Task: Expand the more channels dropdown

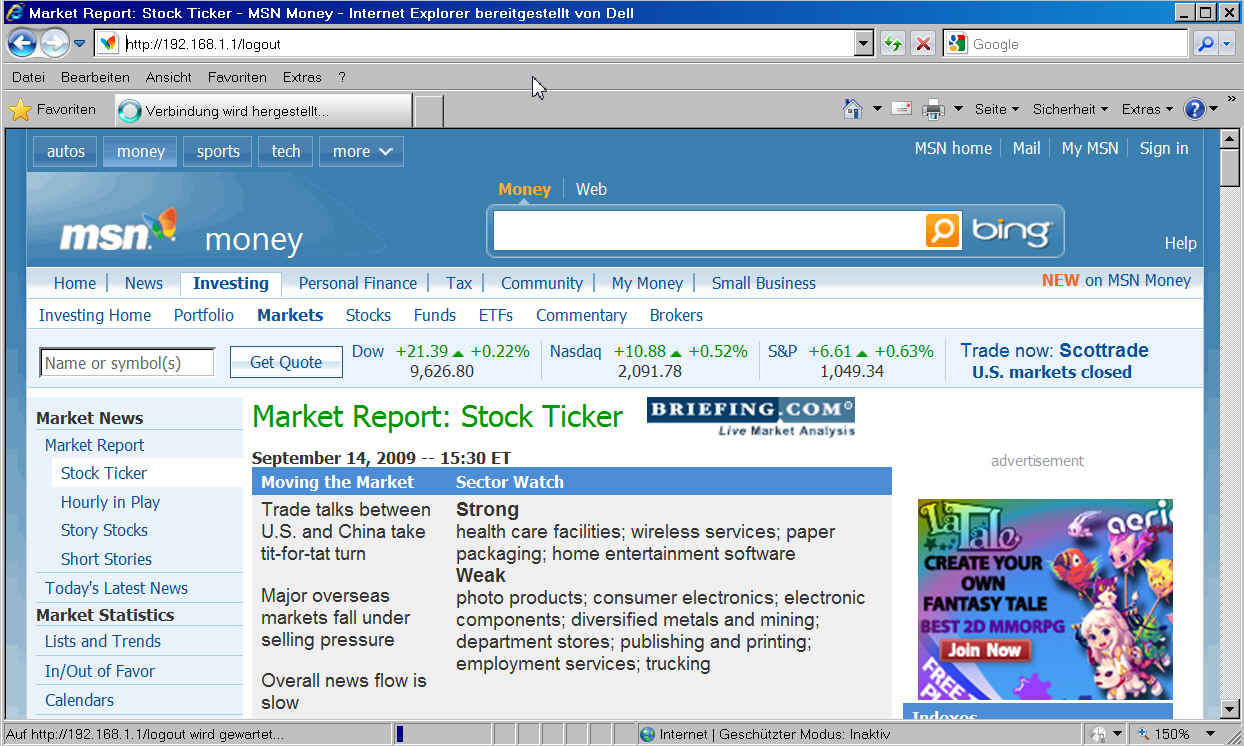Action: coord(361,151)
